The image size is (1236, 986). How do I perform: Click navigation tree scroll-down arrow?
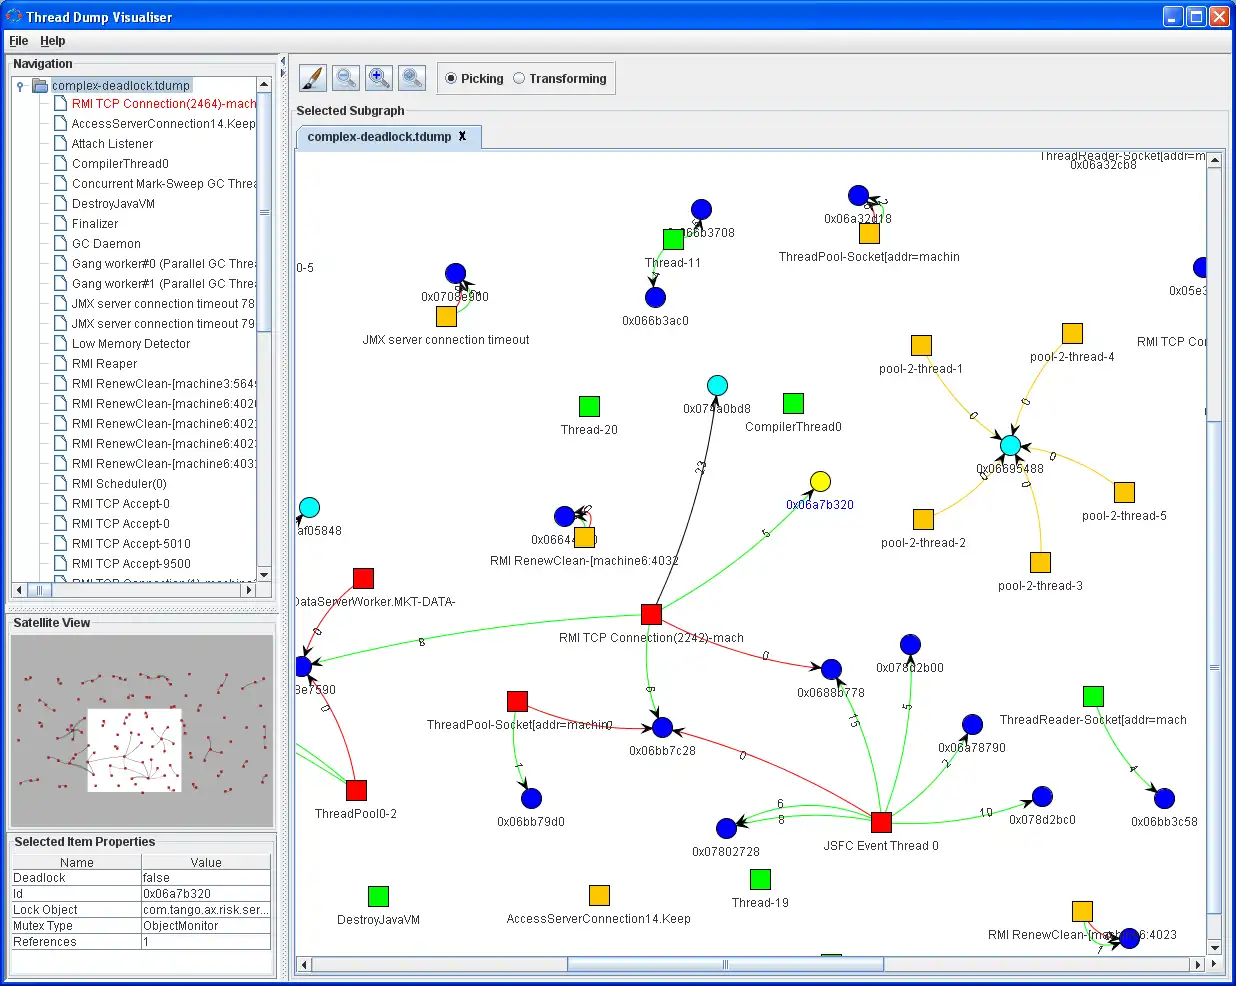tap(264, 574)
